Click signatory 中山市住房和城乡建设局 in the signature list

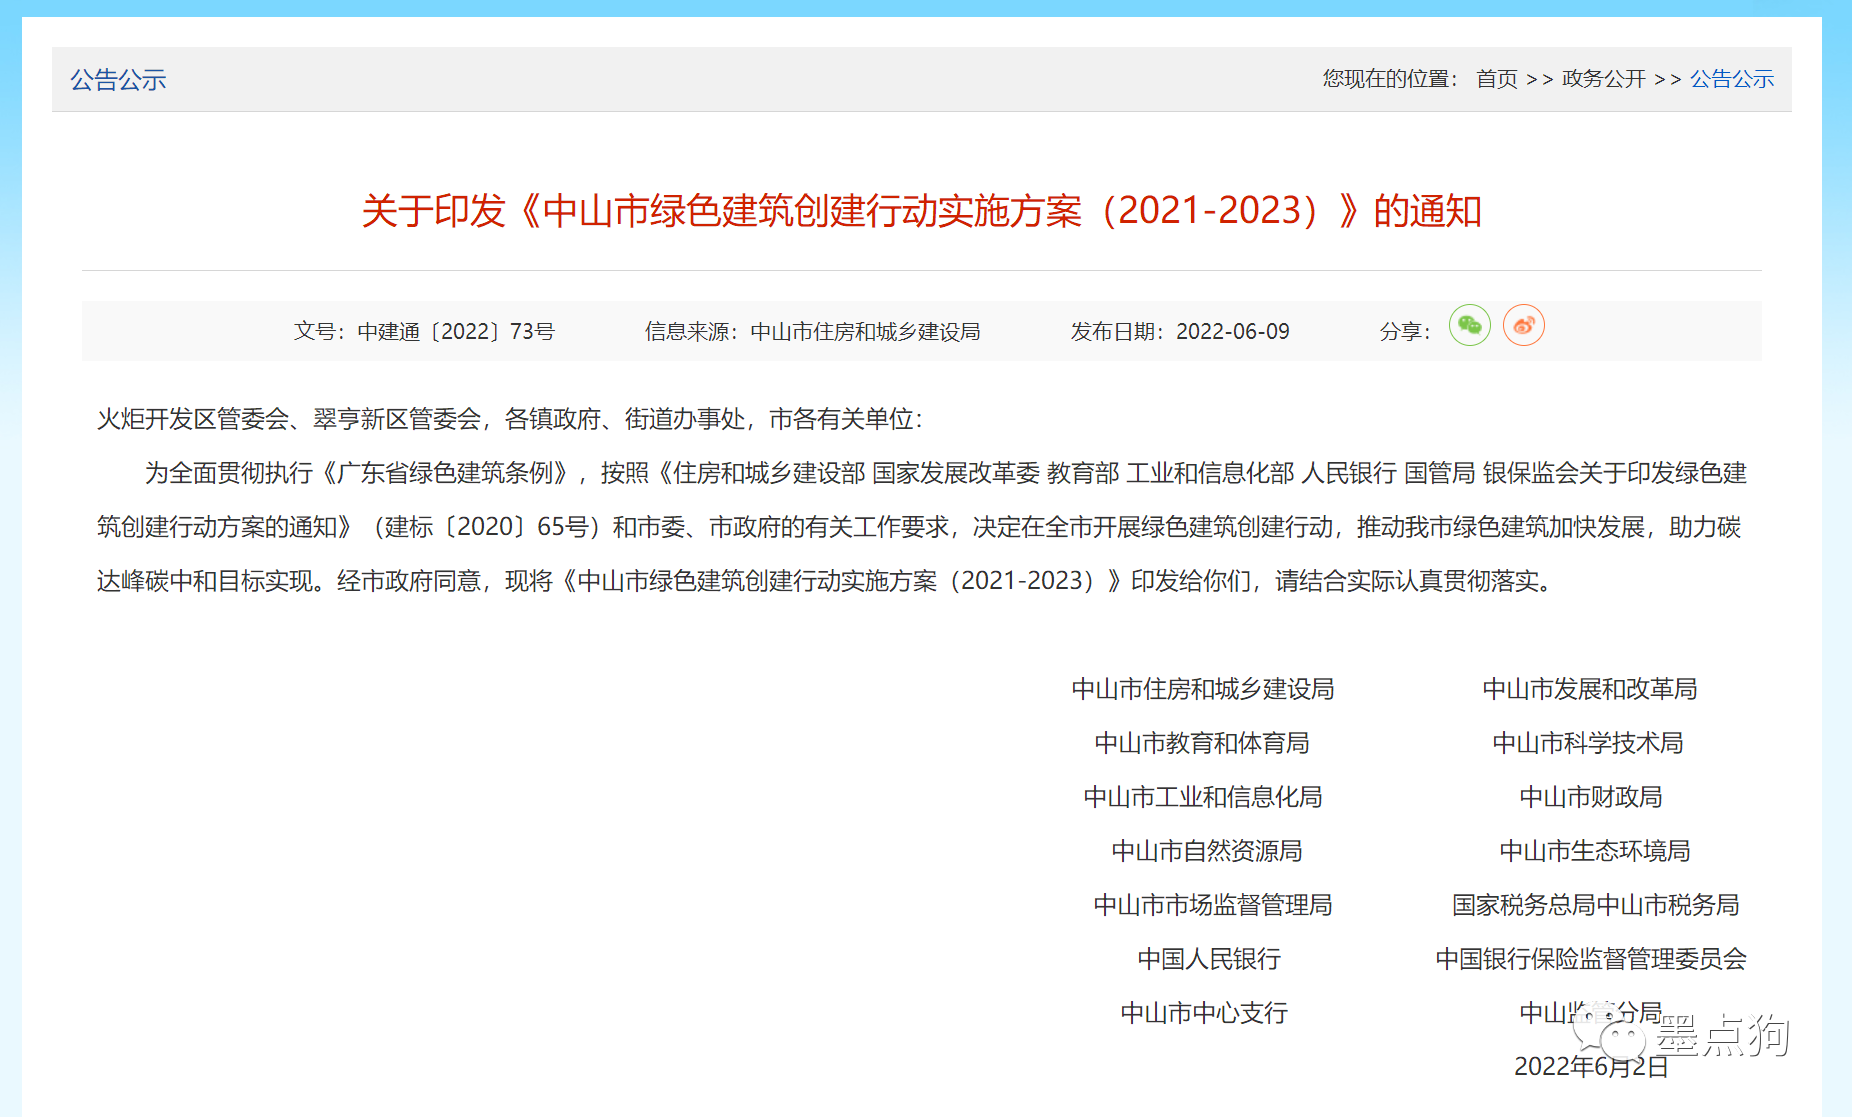(x=1203, y=689)
